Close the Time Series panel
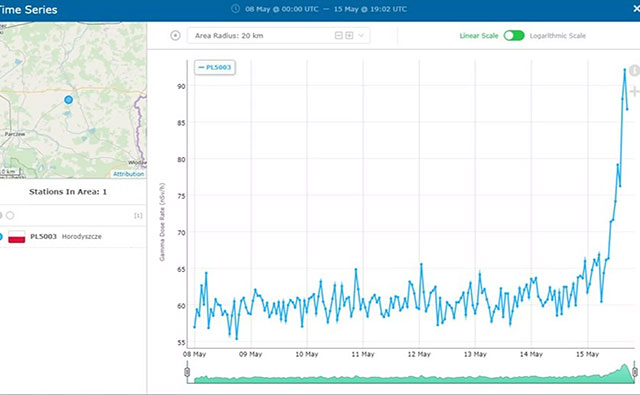 636,9
